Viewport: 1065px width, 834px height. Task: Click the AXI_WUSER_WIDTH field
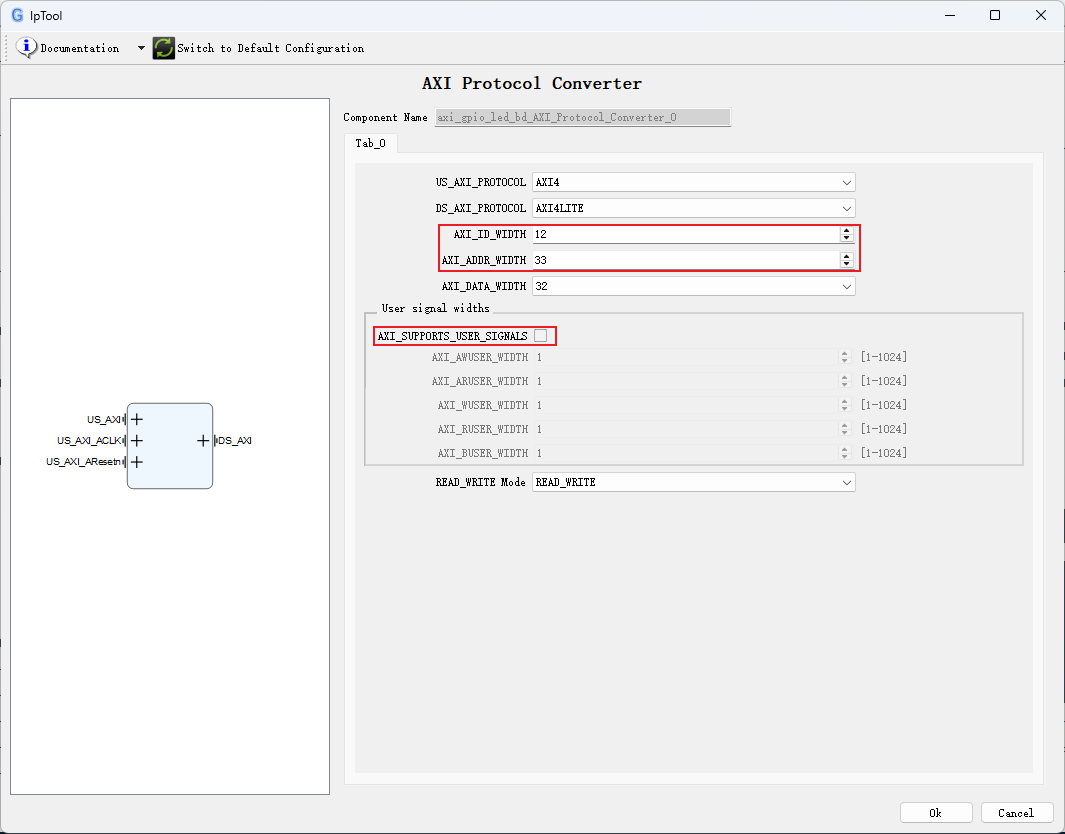point(687,405)
